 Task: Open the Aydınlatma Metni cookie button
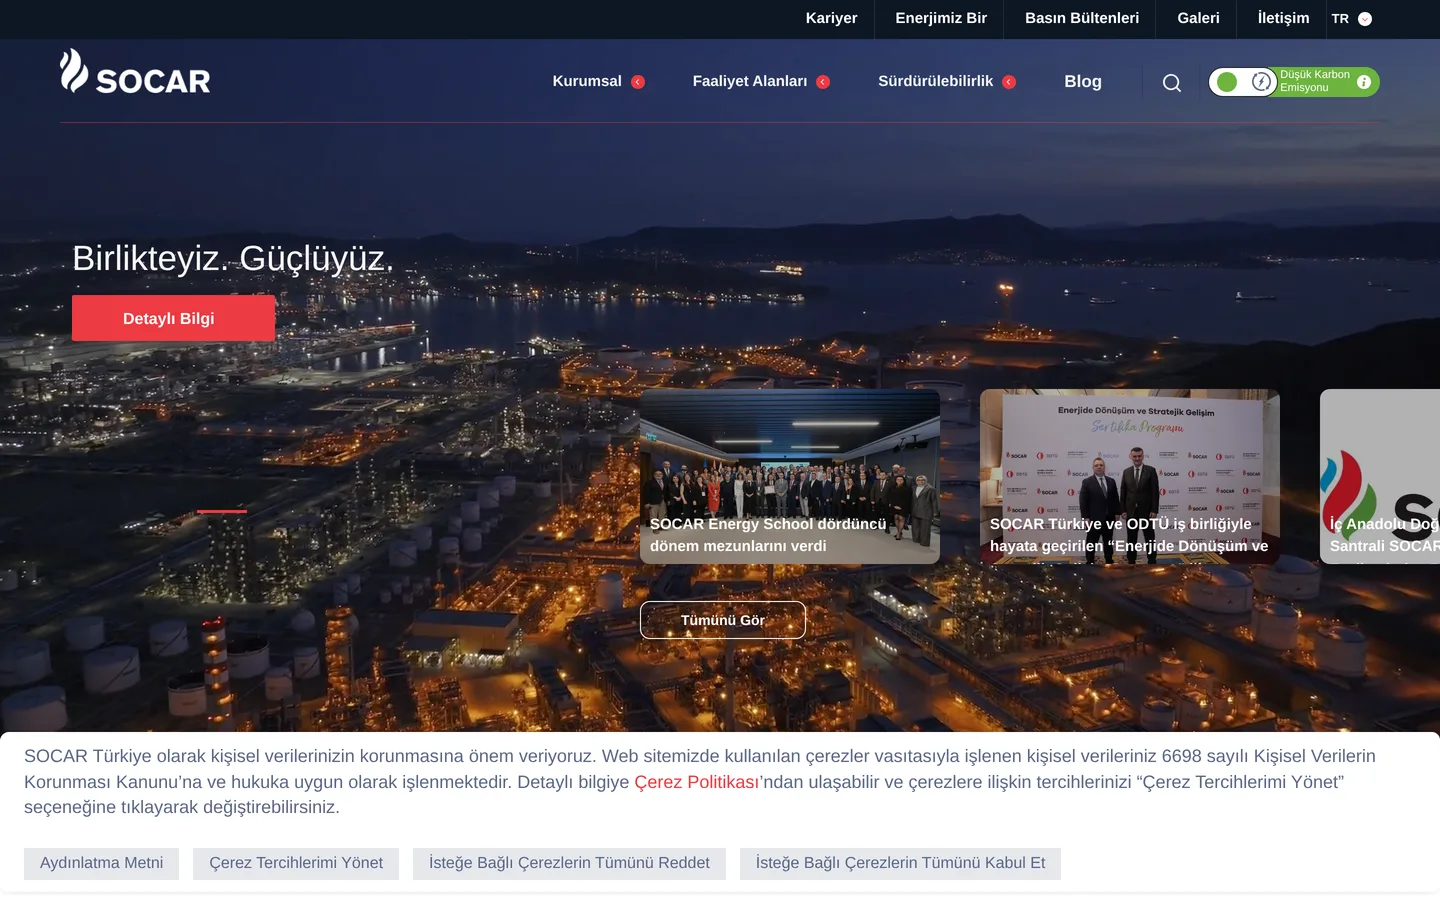coord(101,864)
